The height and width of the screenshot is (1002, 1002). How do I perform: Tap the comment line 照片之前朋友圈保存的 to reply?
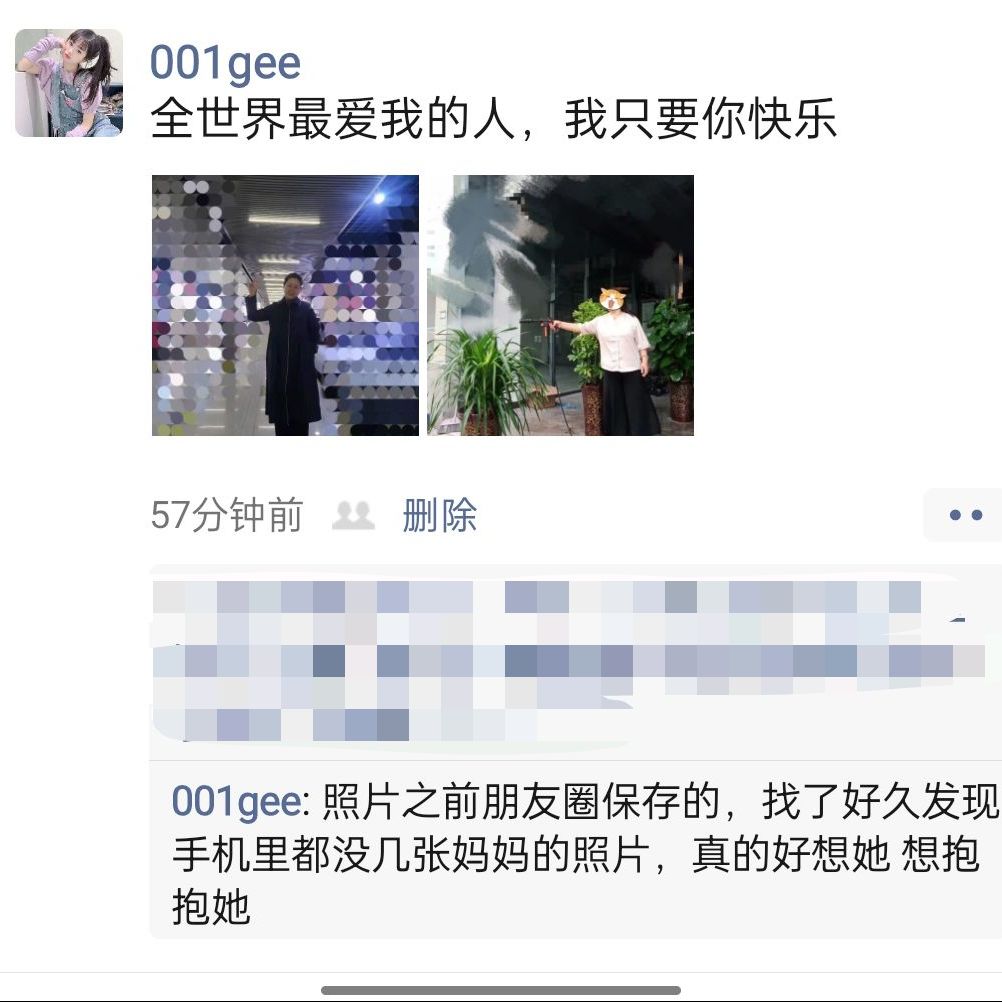pyautogui.click(x=520, y=801)
